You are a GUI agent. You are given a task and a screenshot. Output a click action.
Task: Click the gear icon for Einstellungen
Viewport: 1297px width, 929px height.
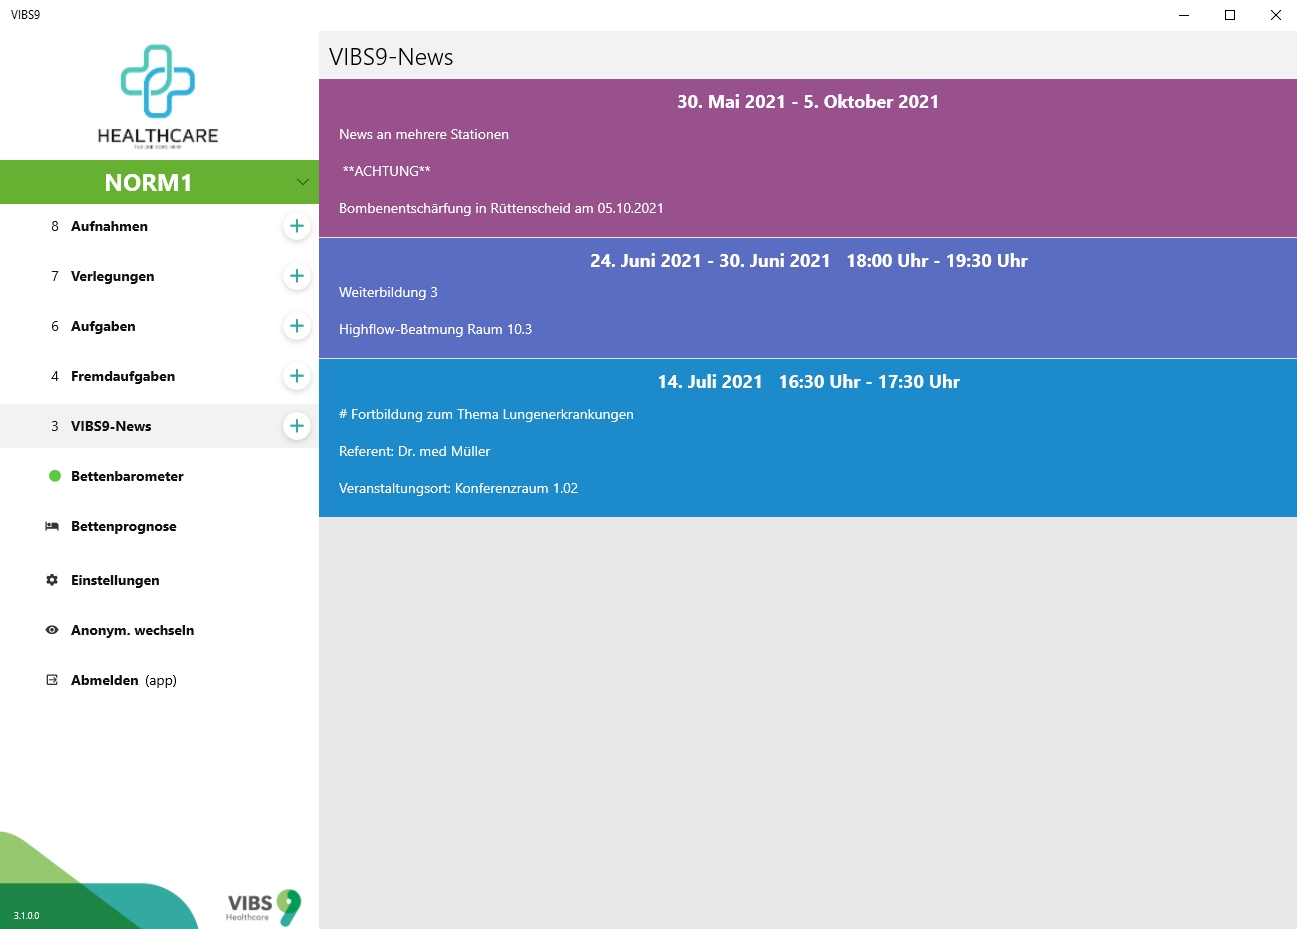pyautogui.click(x=52, y=580)
